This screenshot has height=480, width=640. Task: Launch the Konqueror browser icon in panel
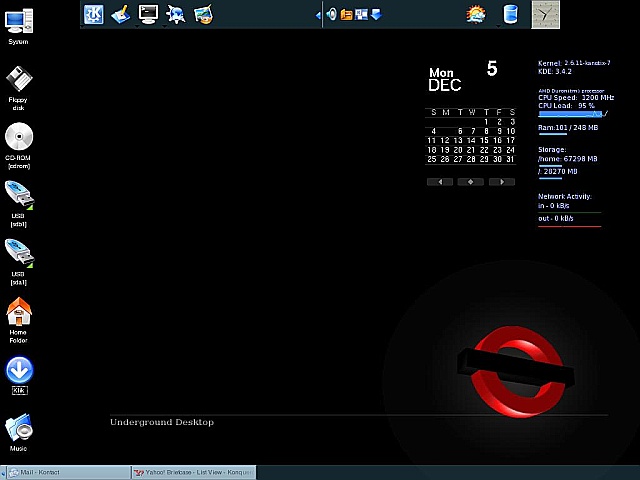pos(176,14)
